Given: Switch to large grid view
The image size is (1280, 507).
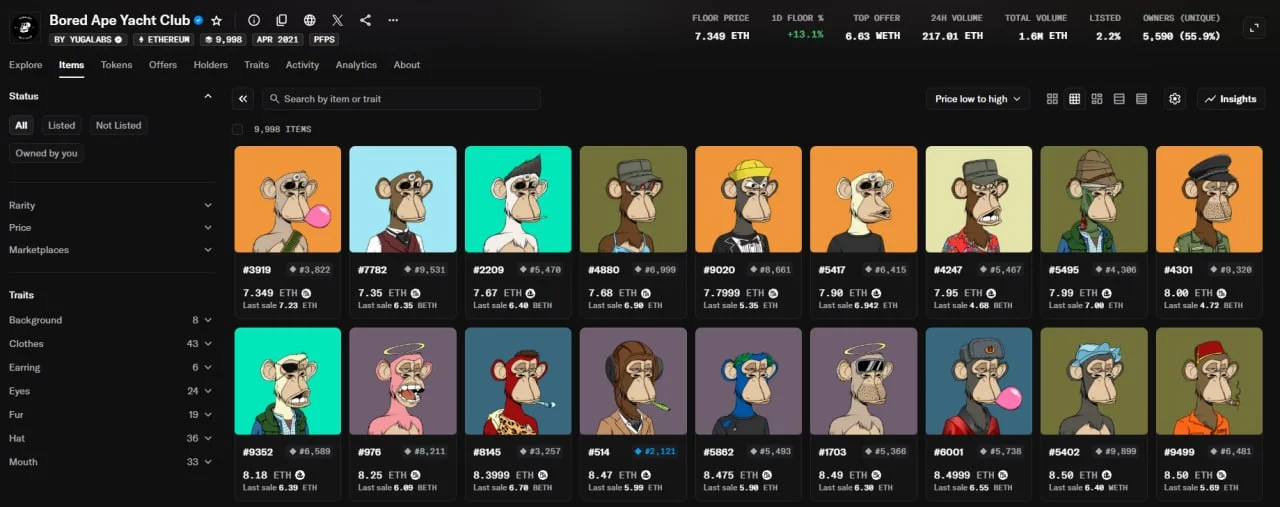Looking at the screenshot, I should coord(1052,99).
